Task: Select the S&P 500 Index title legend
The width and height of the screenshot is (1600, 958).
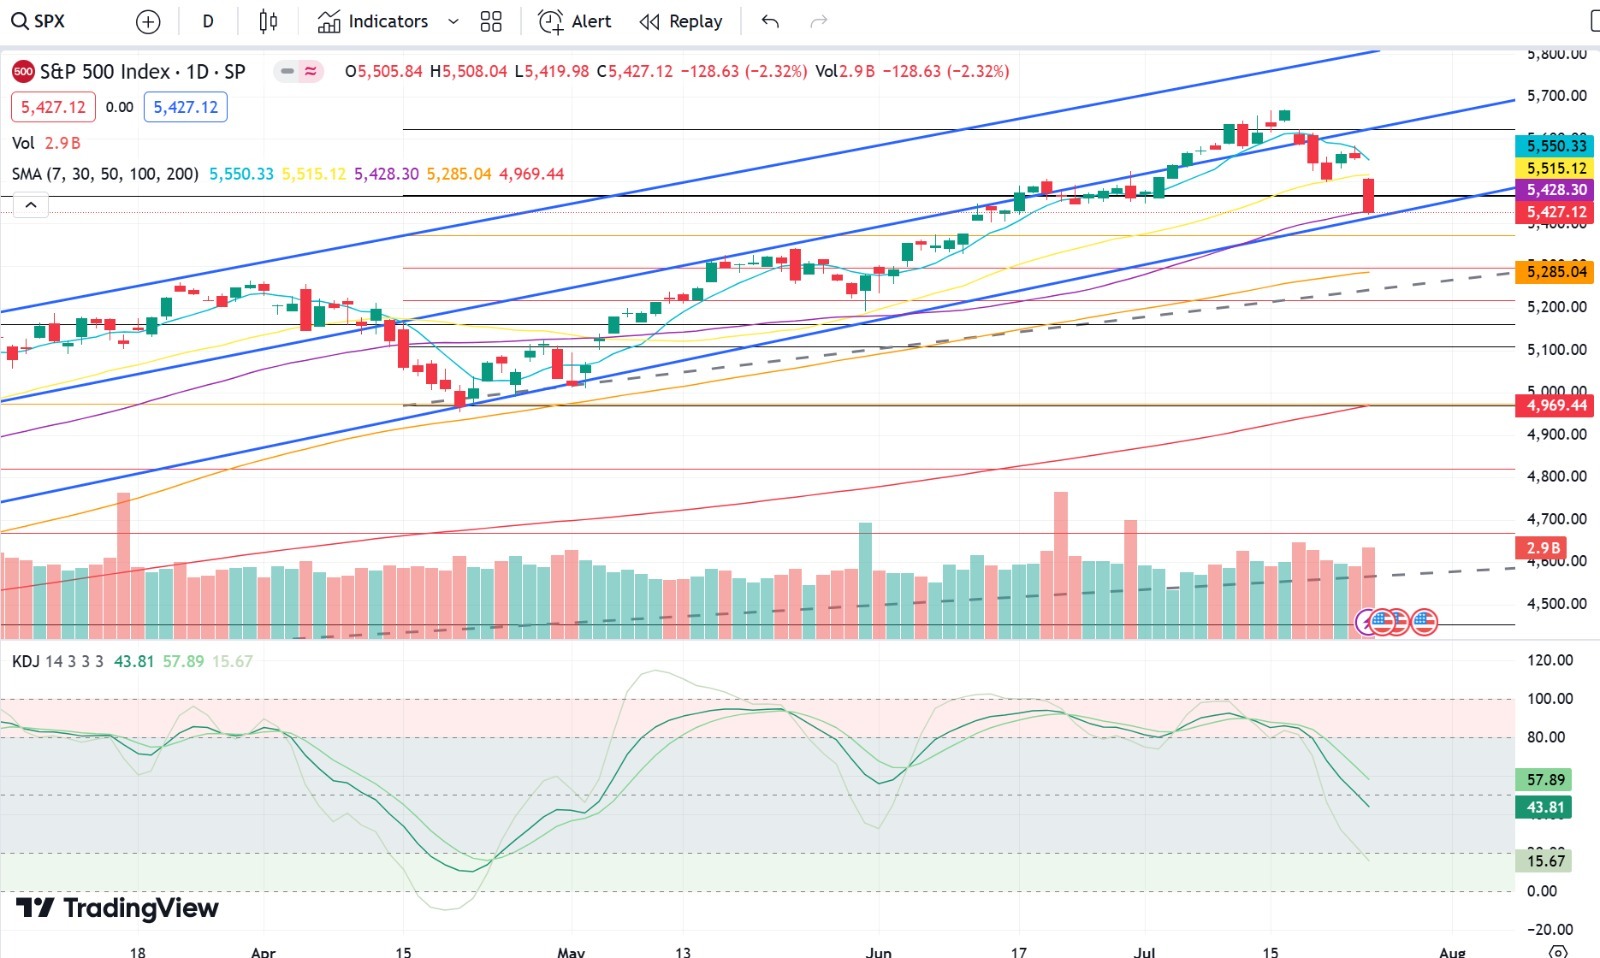Action: (x=142, y=71)
